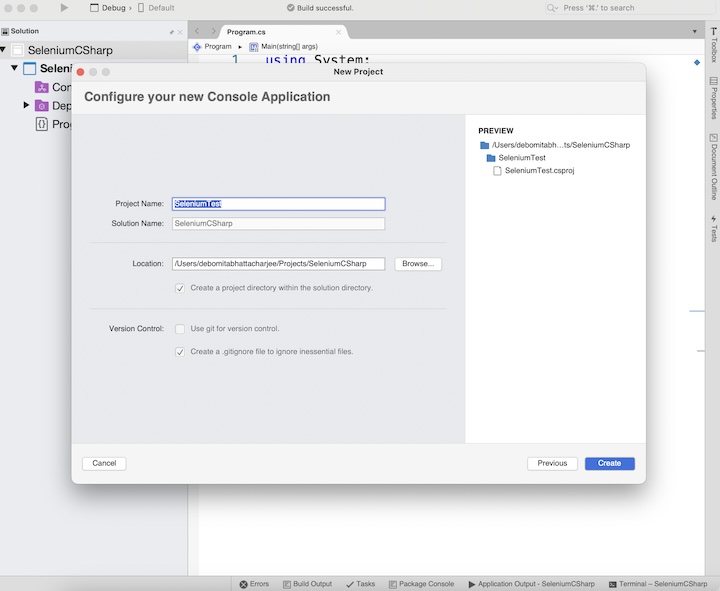Click the Solution pad icon

(5, 31)
